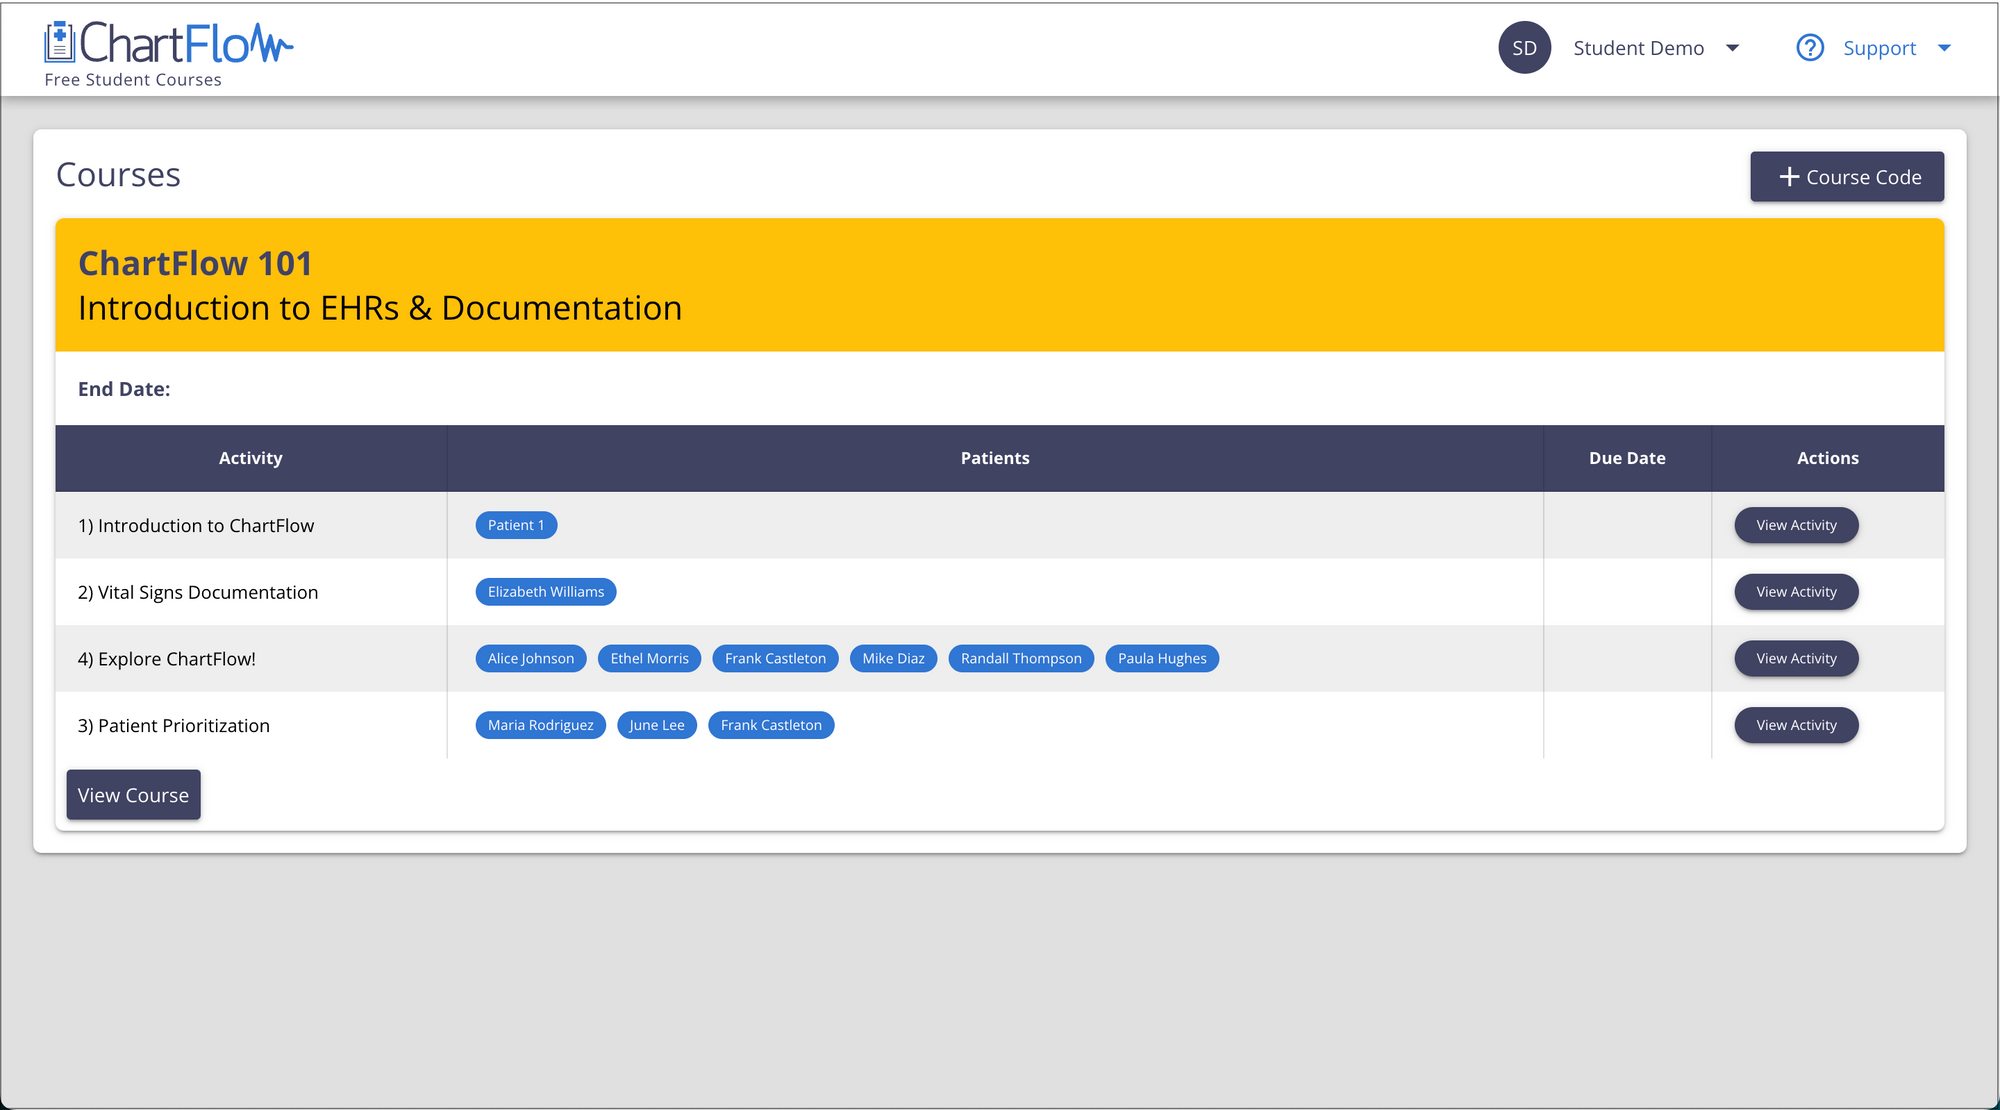Open the Course Code dialog

1847,176
